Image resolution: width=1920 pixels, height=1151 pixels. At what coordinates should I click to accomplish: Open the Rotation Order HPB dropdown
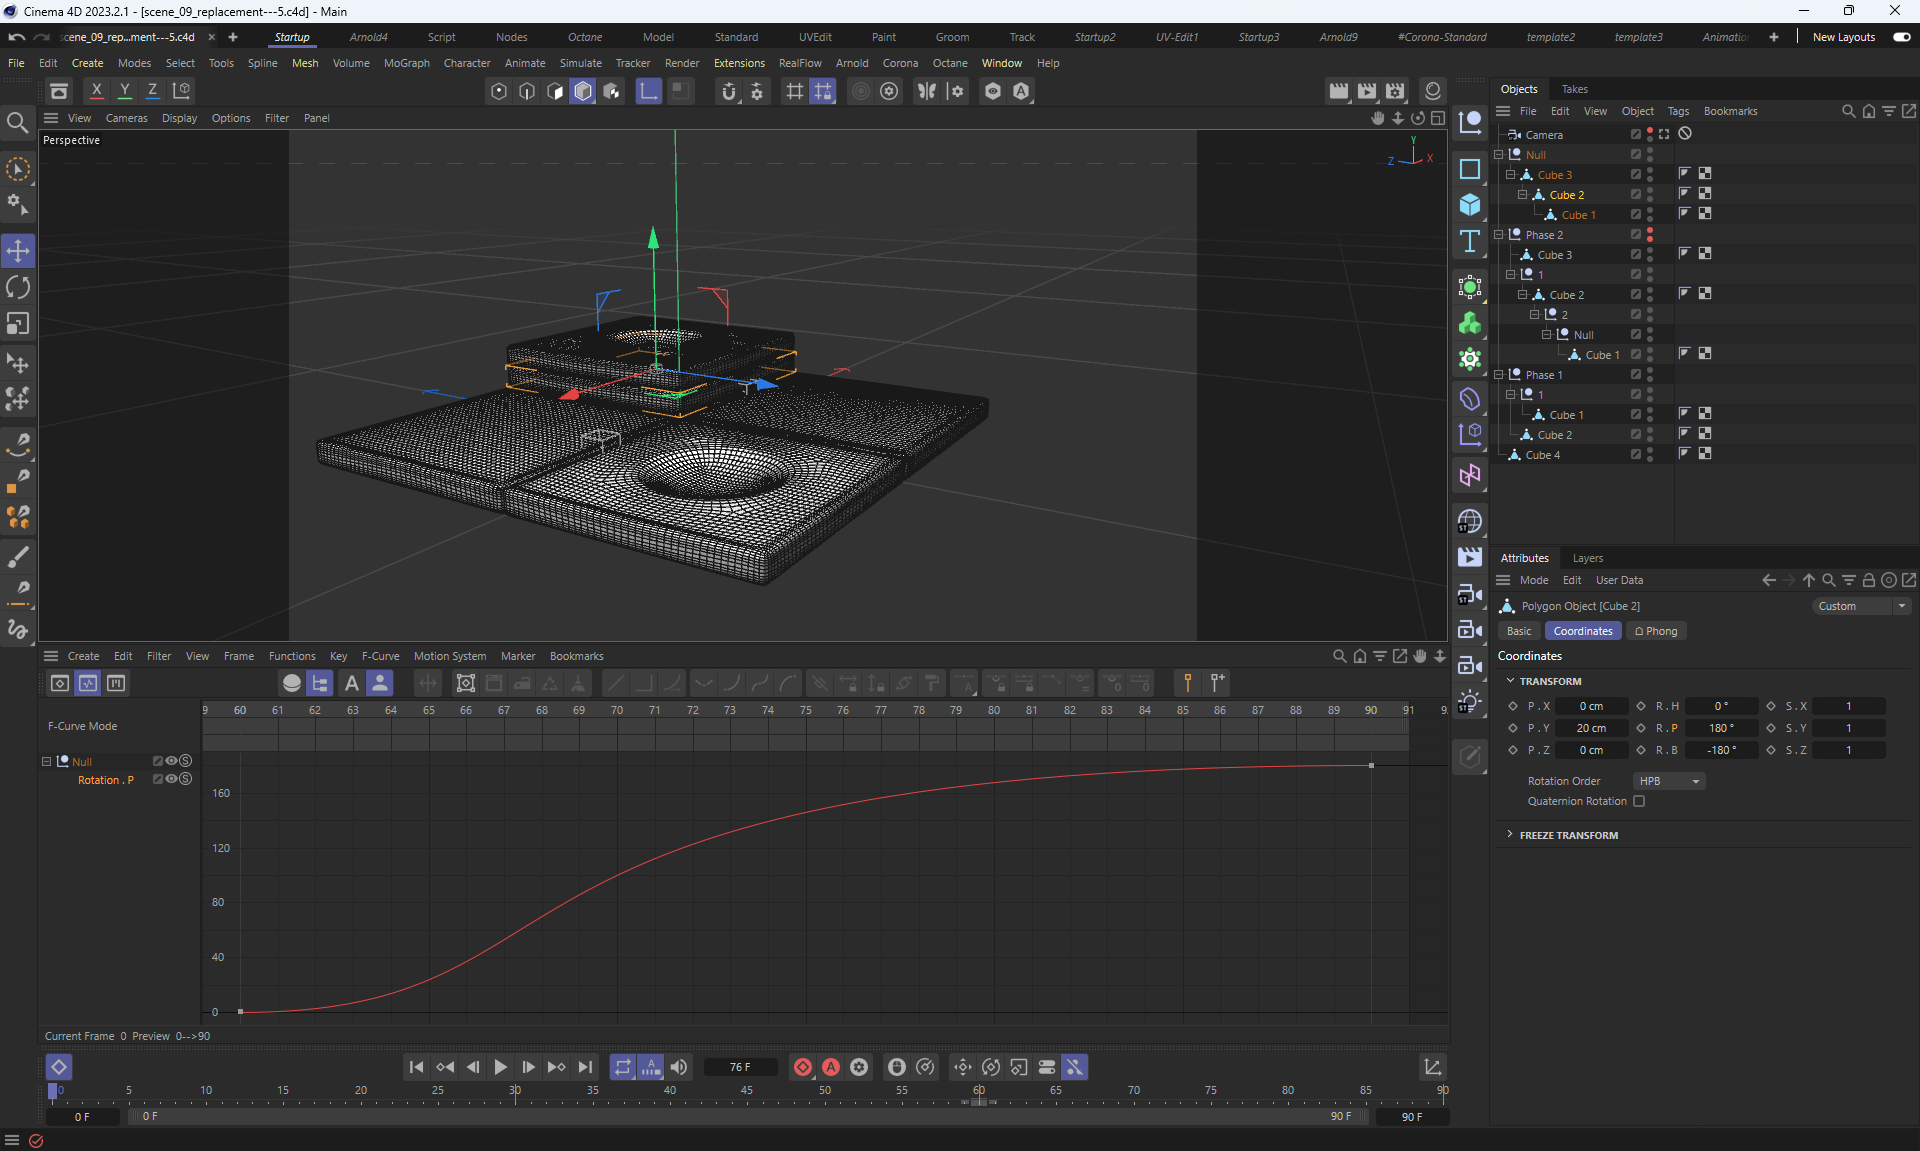pyautogui.click(x=1669, y=781)
